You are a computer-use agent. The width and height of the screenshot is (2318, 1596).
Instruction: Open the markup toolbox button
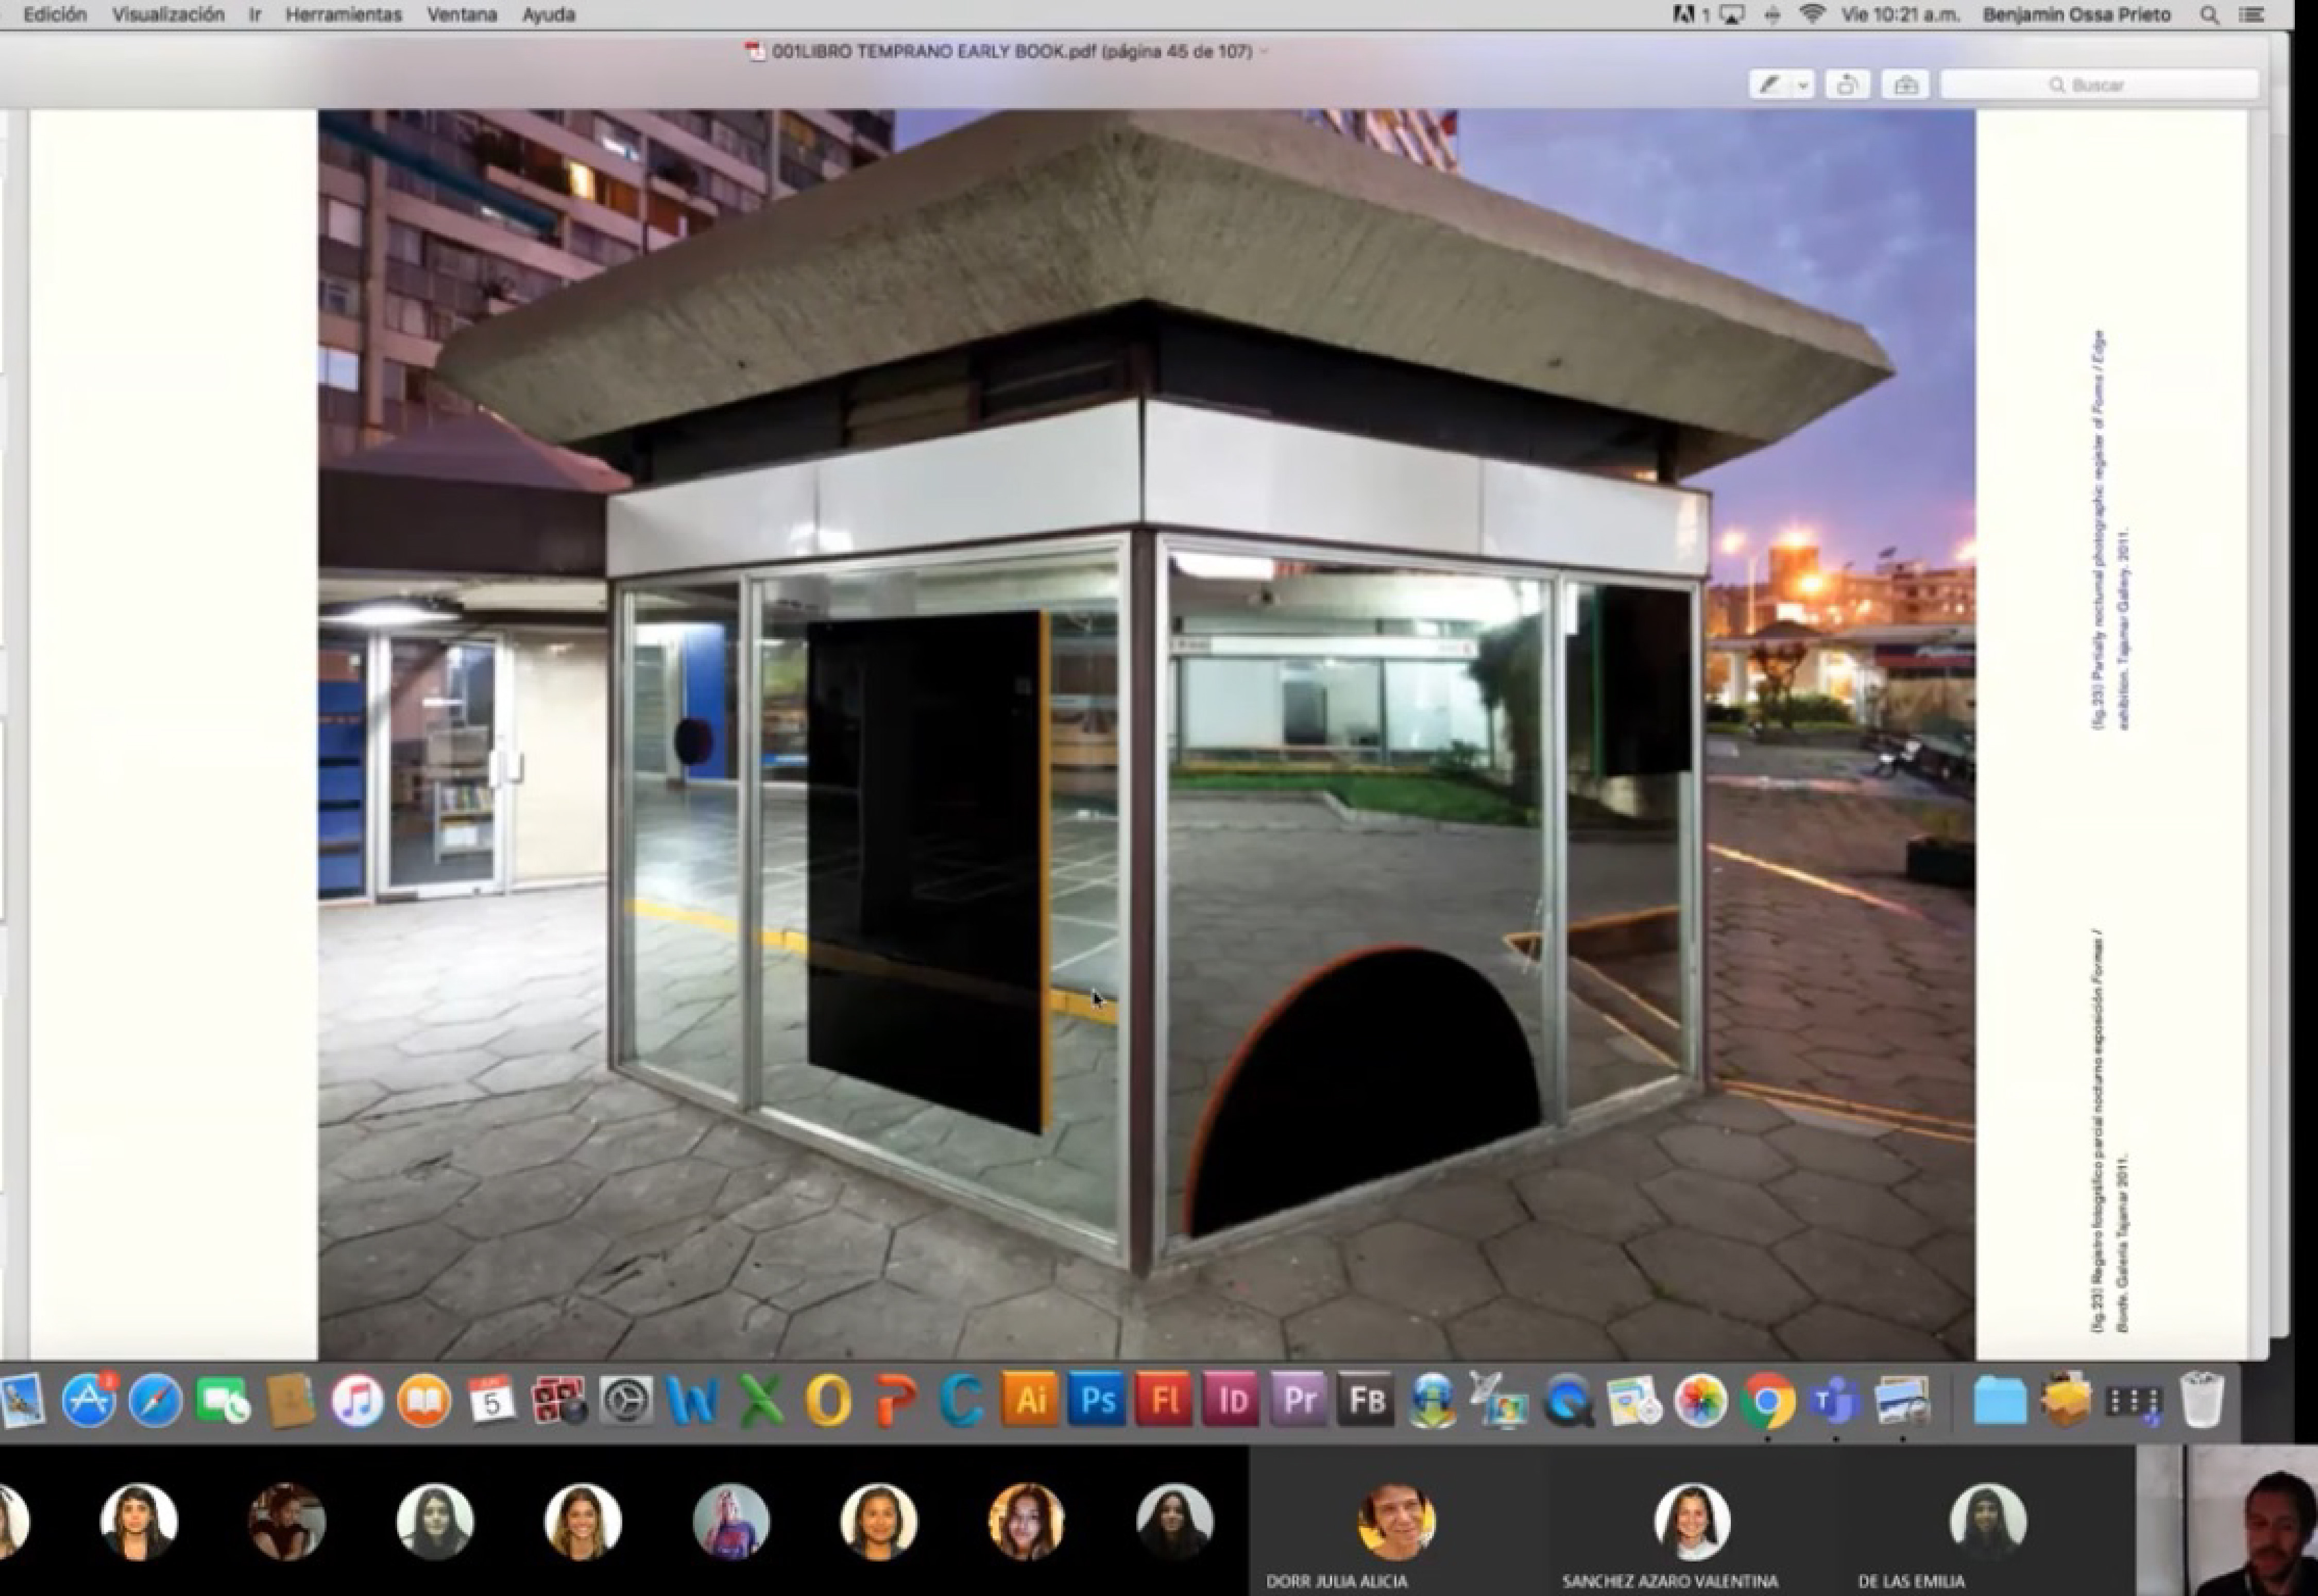(x=1905, y=85)
